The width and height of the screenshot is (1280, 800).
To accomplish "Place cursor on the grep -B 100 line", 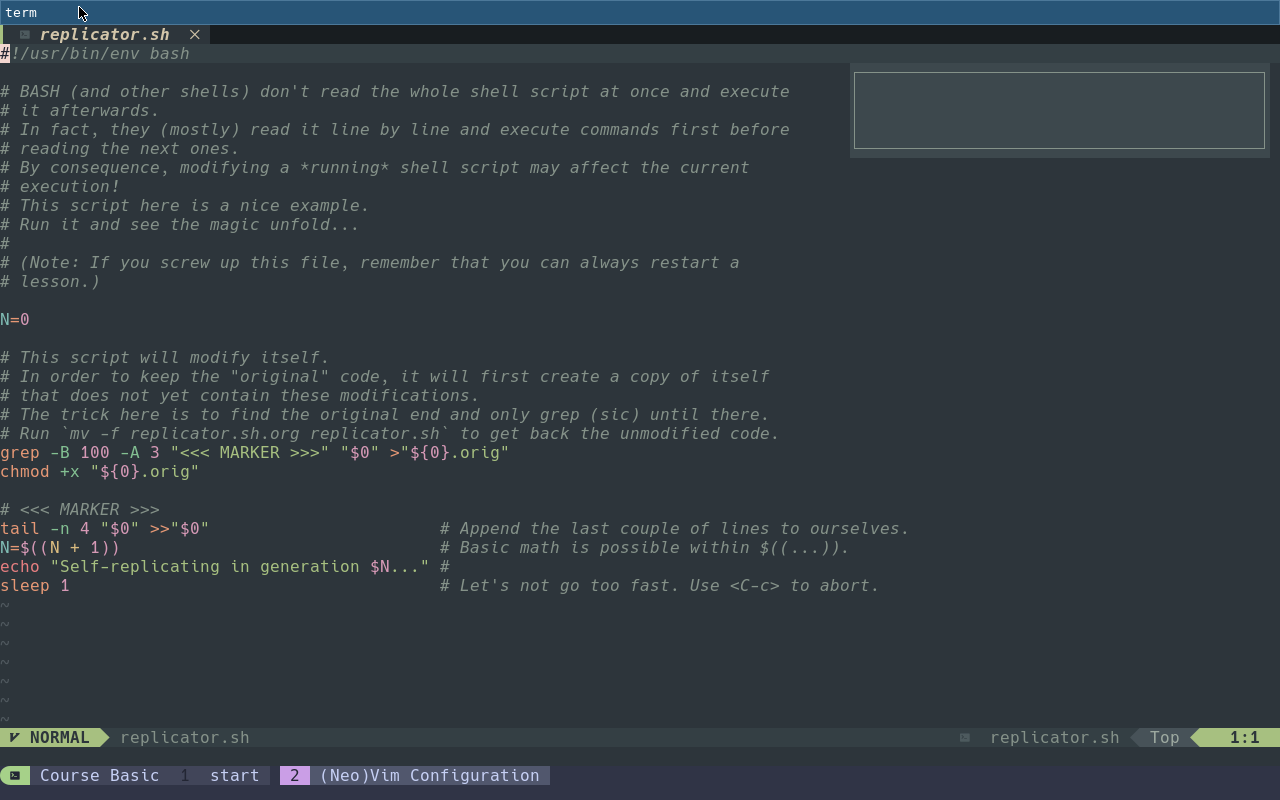I will click(255, 452).
